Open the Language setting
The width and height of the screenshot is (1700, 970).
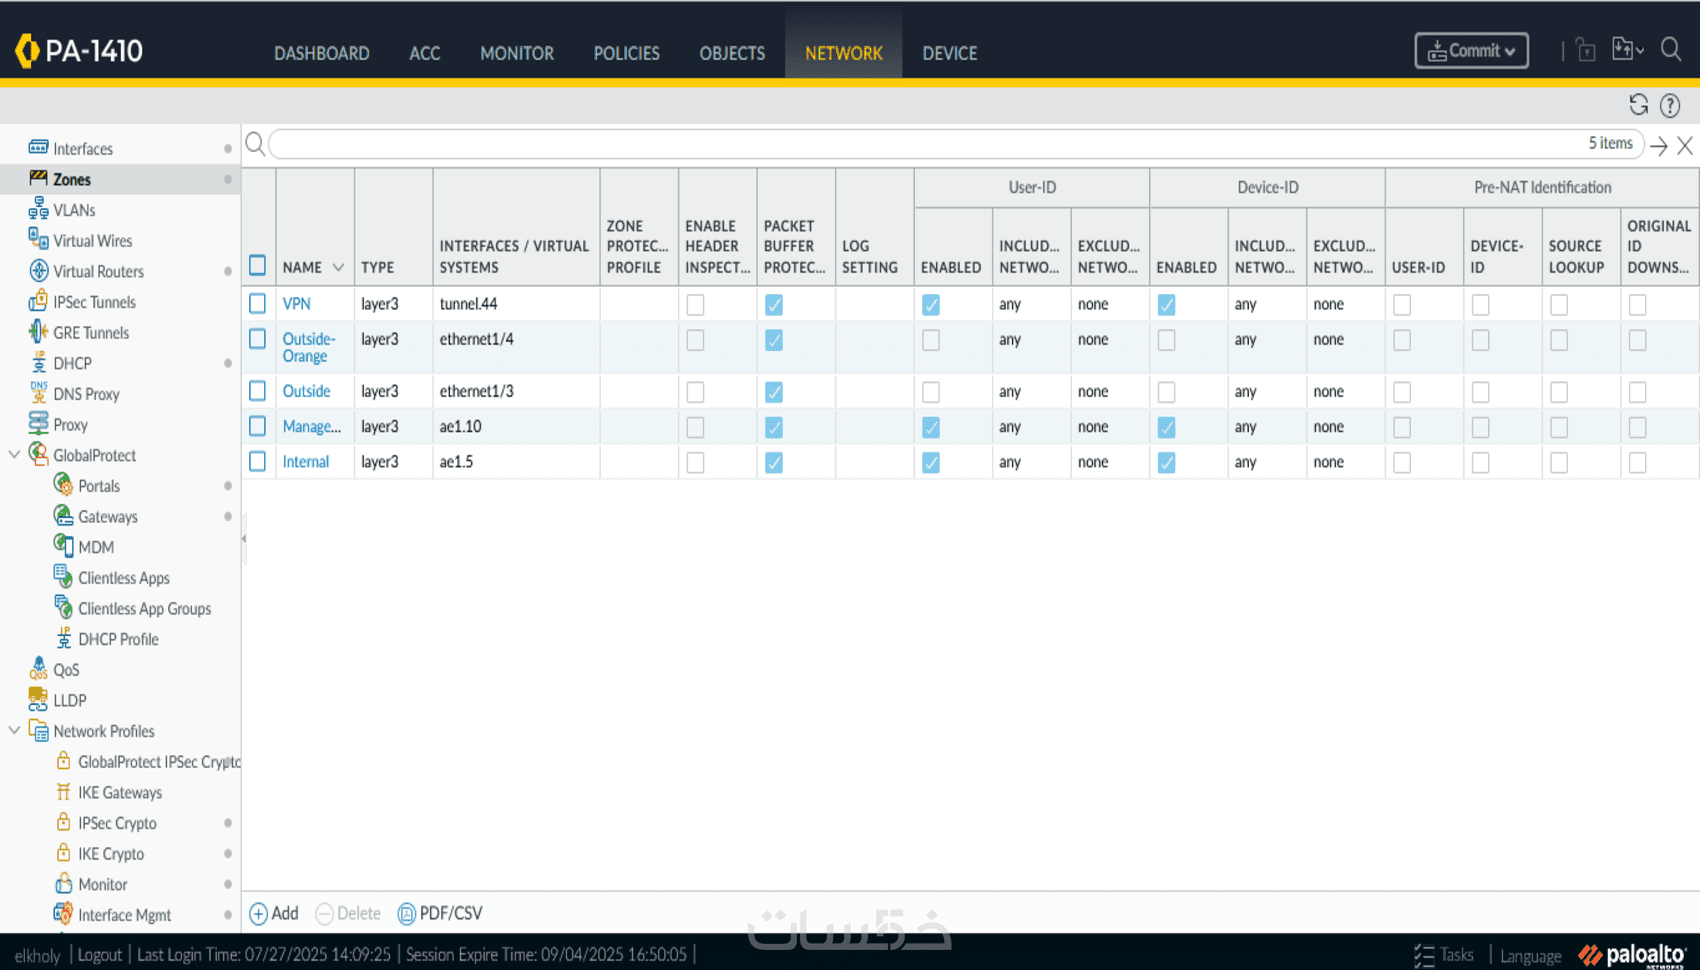(x=1530, y=956)
